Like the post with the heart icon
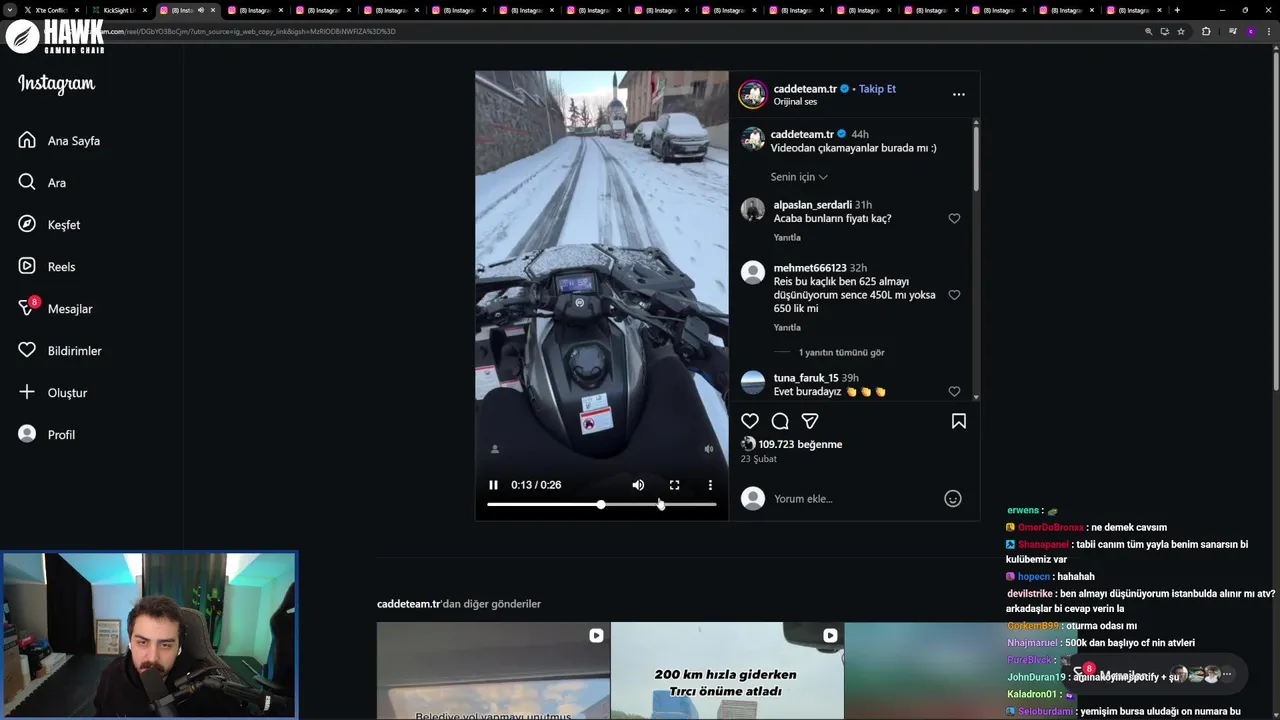 click(750, 421)
